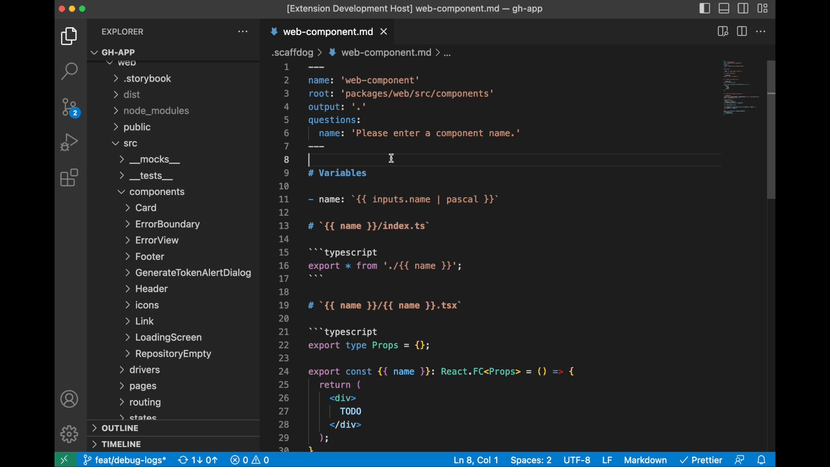Change indentation Spaces: 2
Image resolution: width=830 pixels, height=467 pixels.
click(531, 460)
